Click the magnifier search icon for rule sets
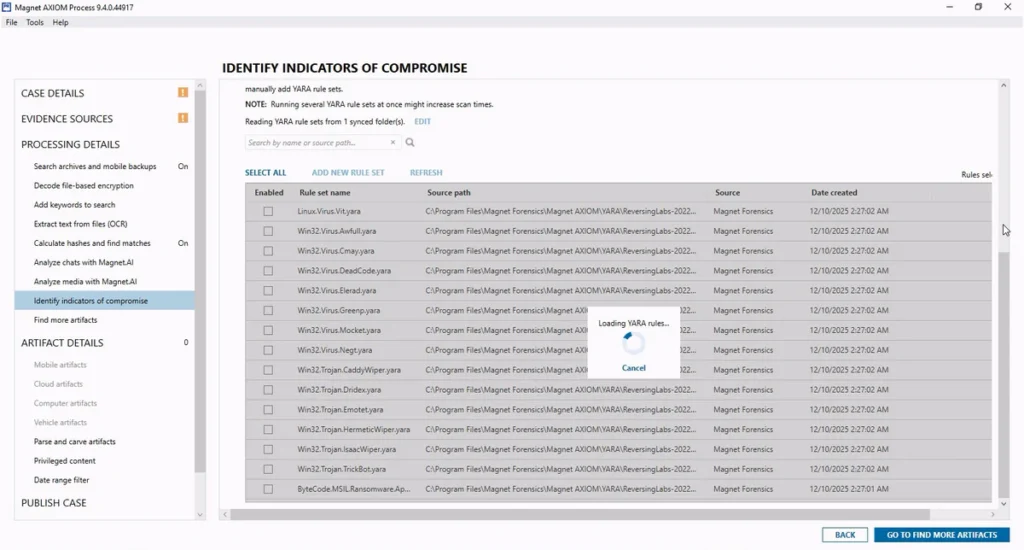This screenshot has width=1024, height=550. click(410, 143)
